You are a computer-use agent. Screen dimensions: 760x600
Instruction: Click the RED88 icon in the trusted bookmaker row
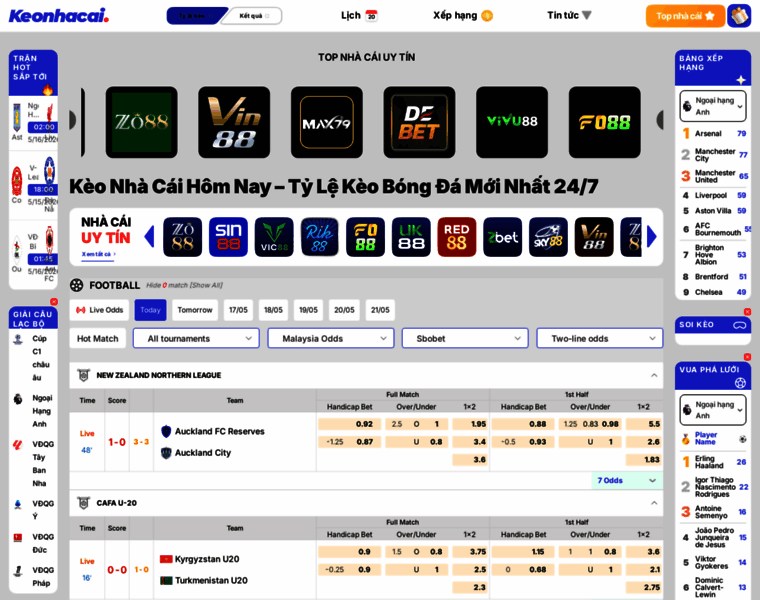[x=457, y=237]
